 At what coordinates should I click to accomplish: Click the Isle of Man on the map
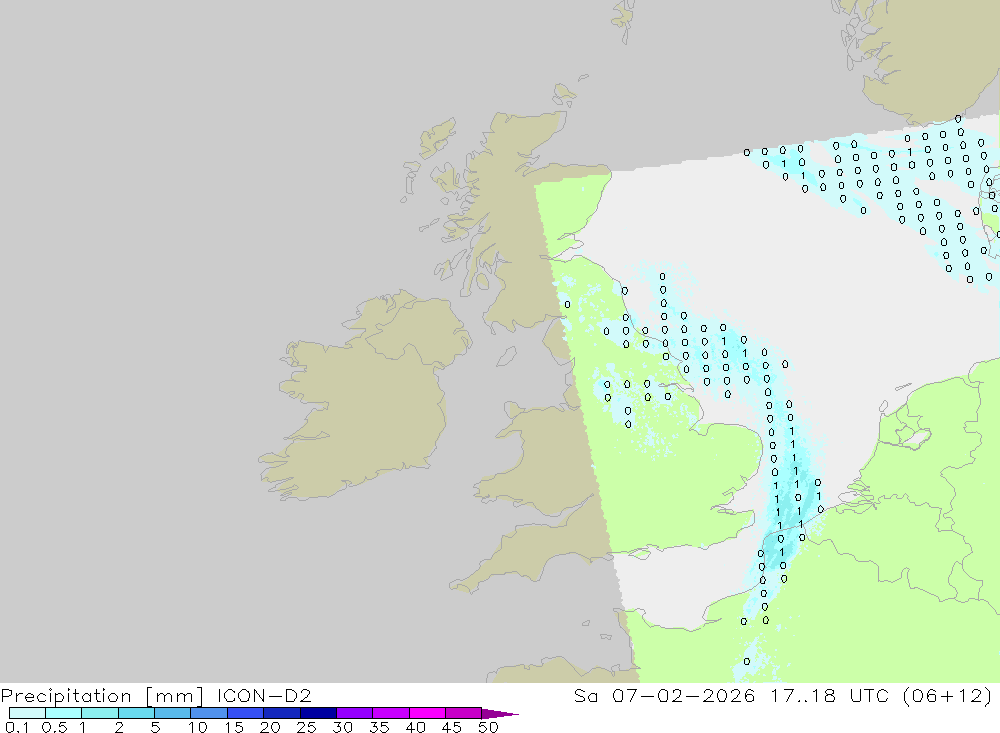506,356
